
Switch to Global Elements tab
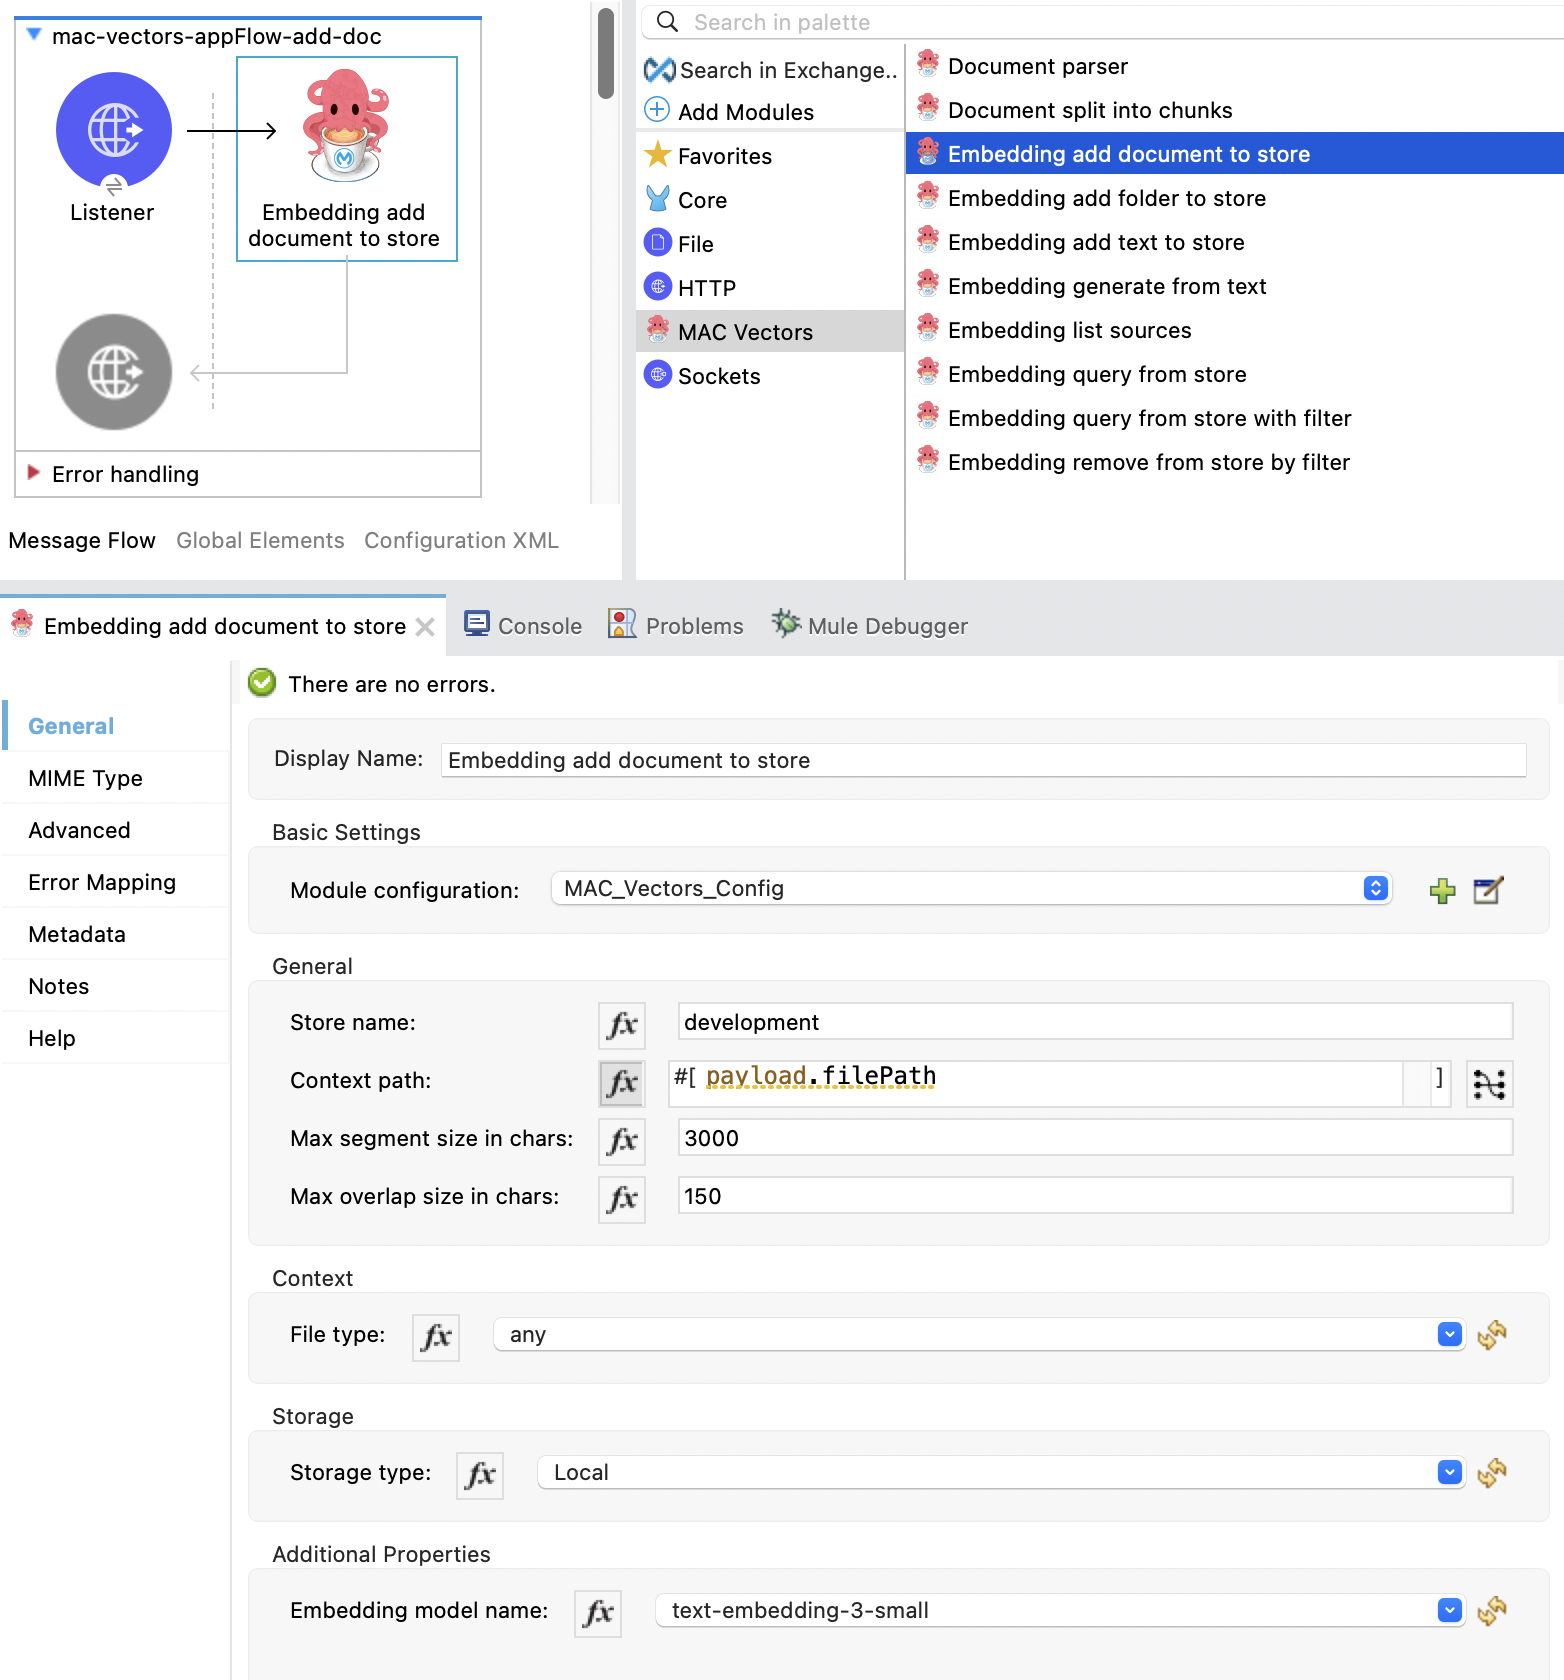point(260,540)
